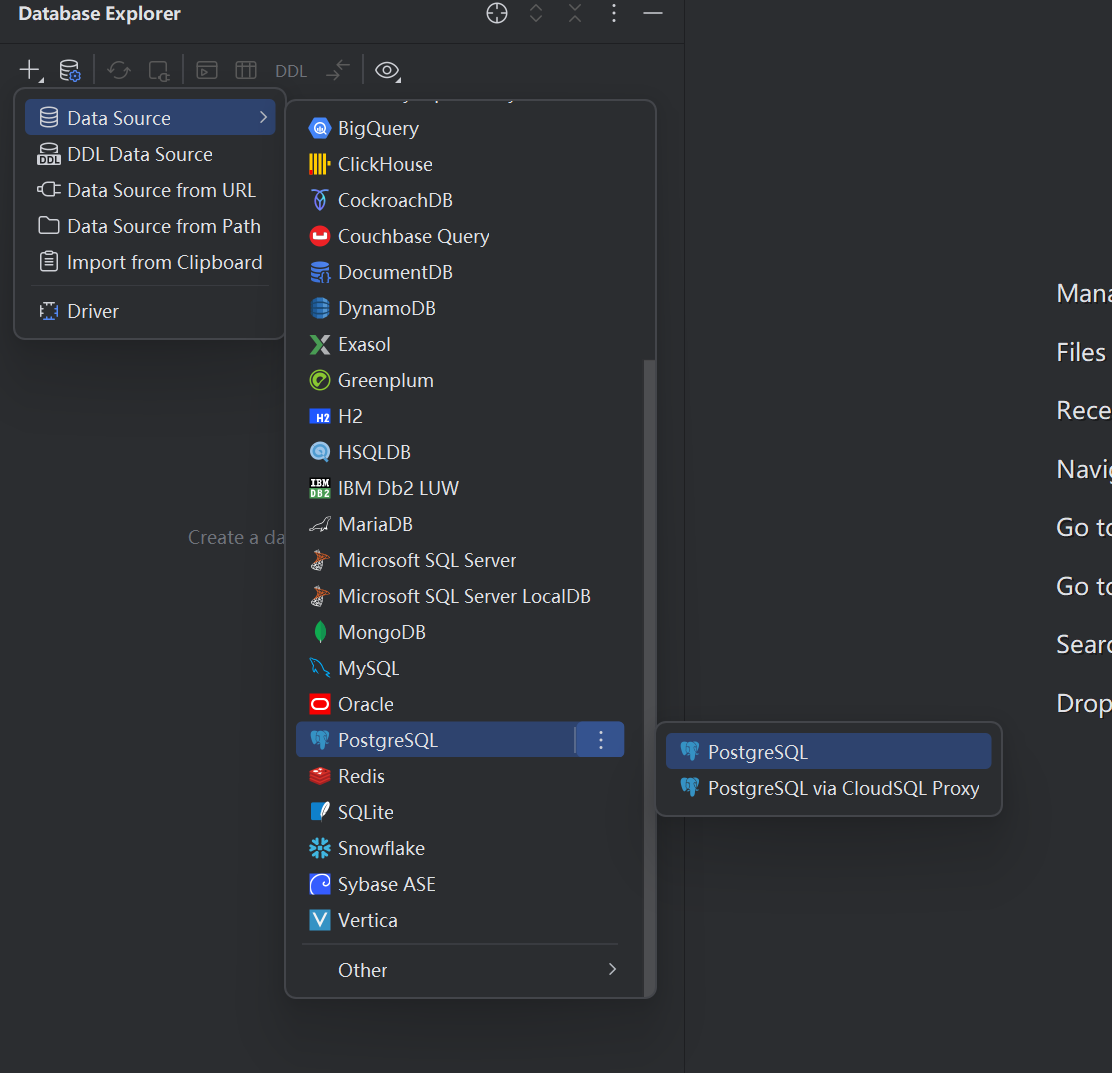This screenshot has height=1073, width=1112.
Task: Click the New (plus) toolbar icon
Action: coord(30,70)
